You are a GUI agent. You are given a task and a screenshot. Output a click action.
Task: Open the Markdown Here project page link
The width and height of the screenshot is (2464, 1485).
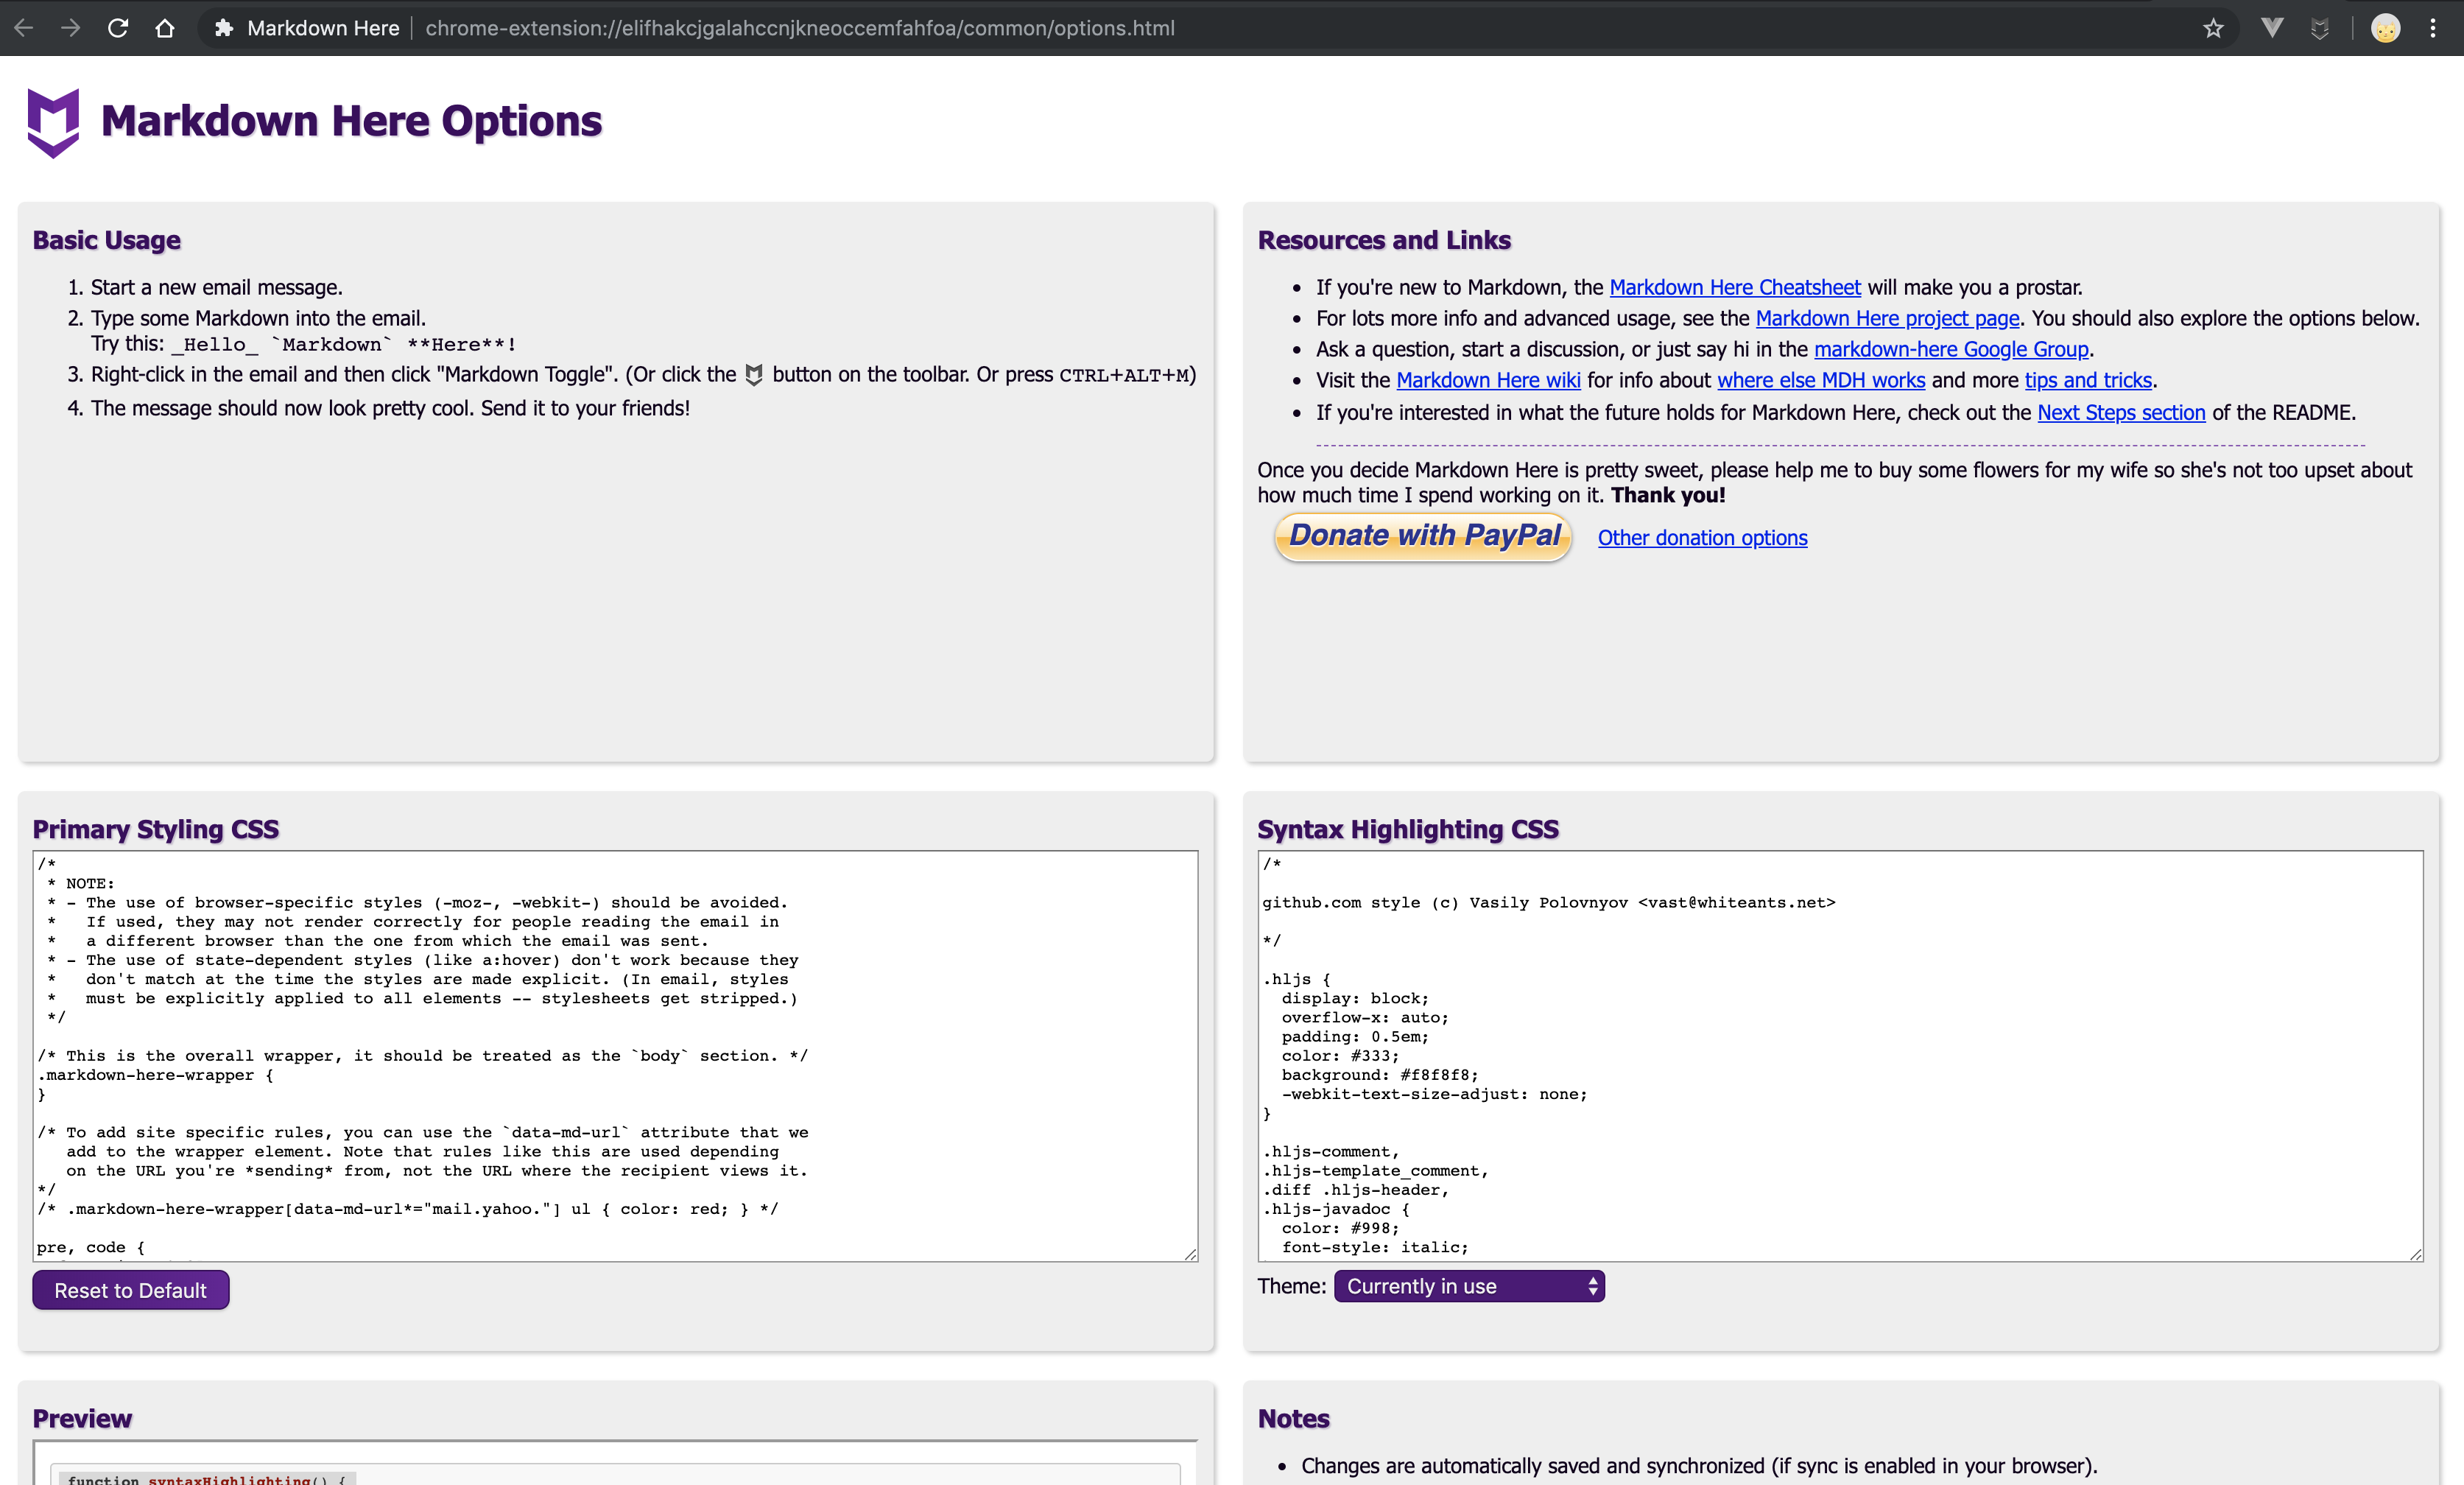pyautogui.click(x=1887, y=318)
